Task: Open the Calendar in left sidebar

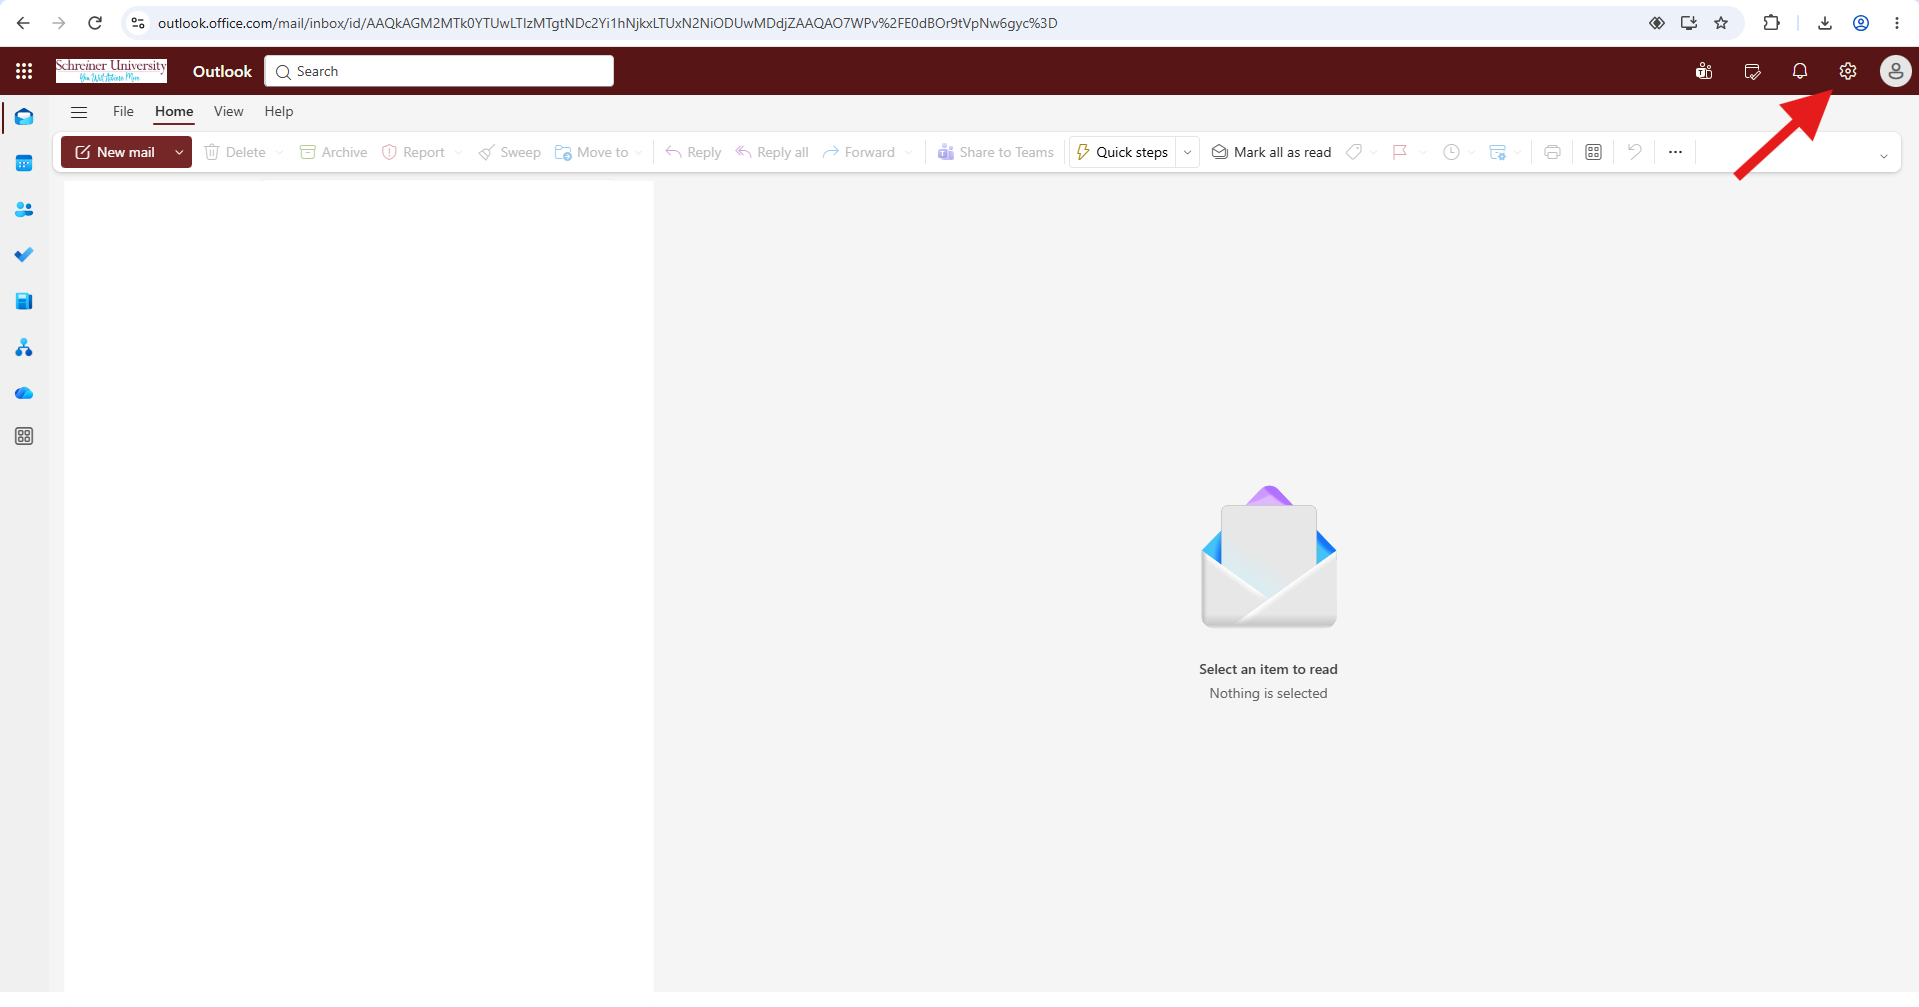Action: coord(24,163)
